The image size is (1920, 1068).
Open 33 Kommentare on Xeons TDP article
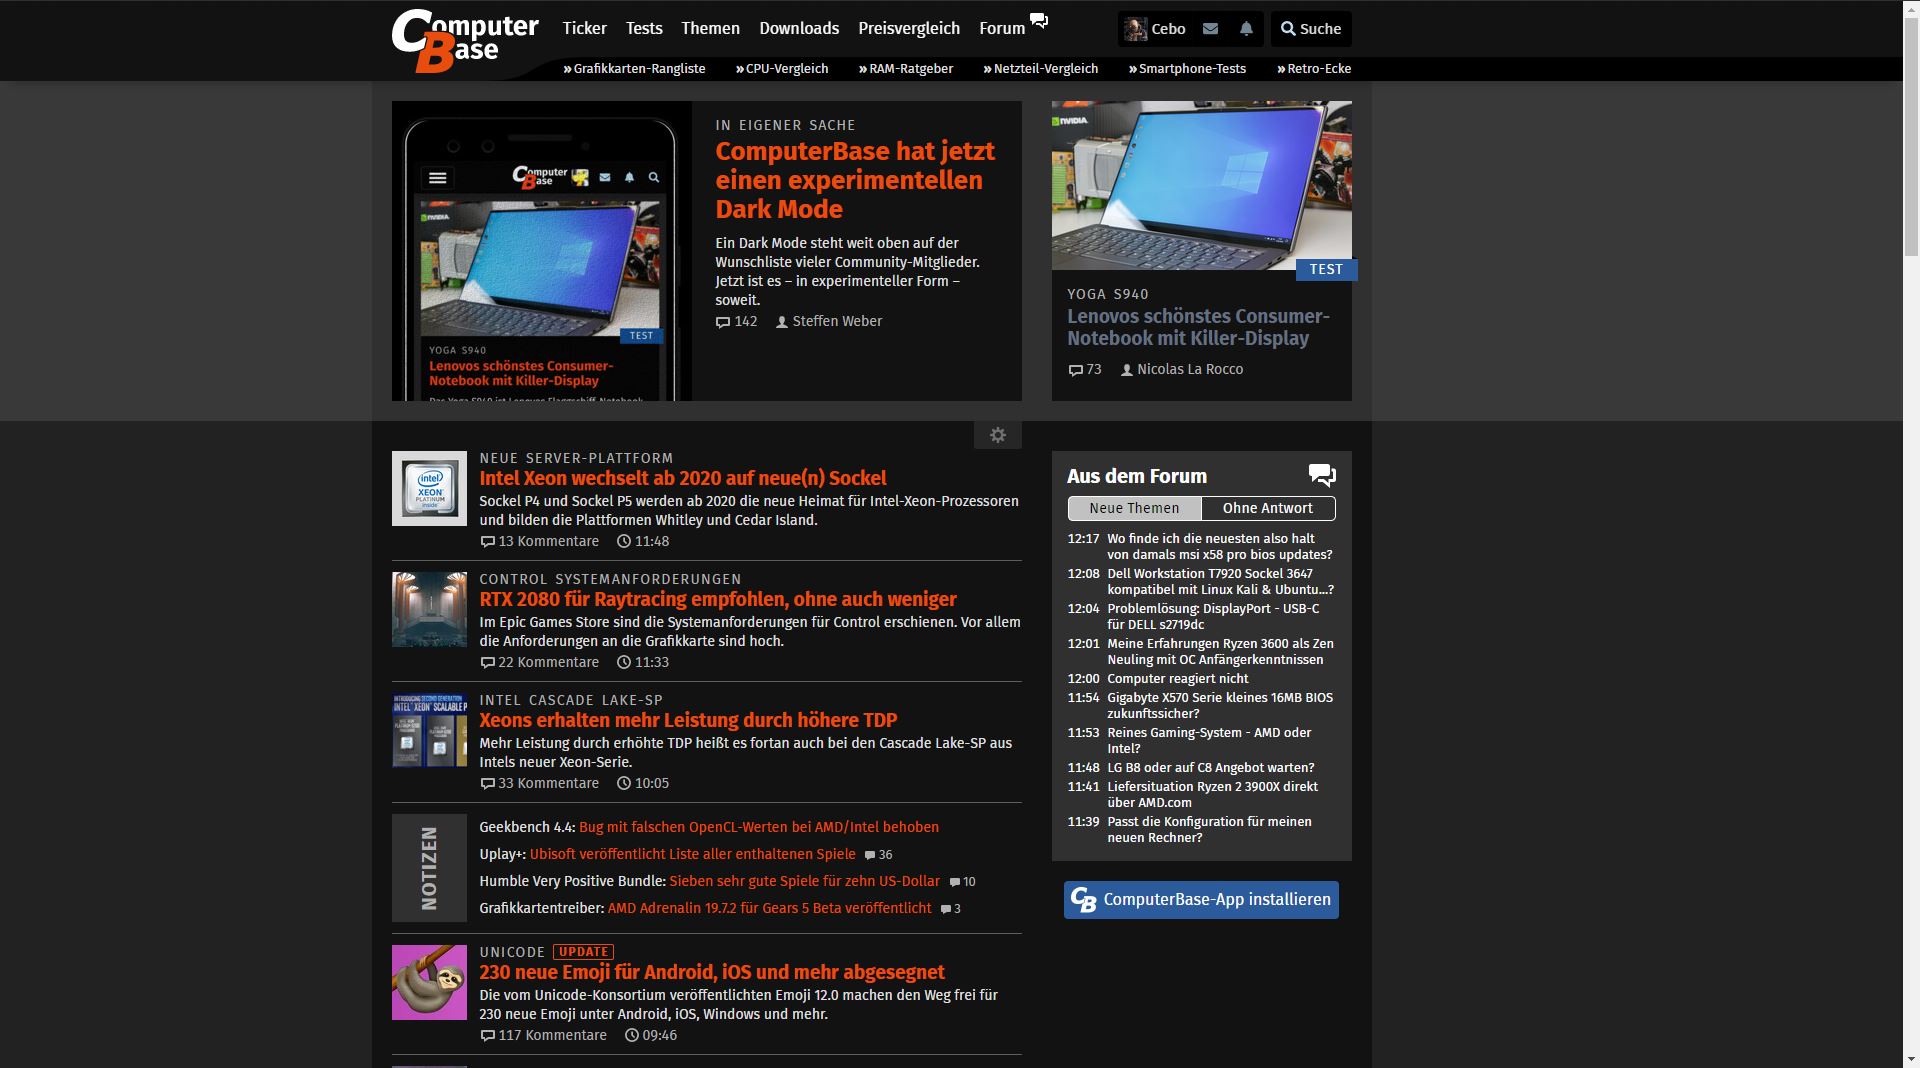tap(540, 783)
